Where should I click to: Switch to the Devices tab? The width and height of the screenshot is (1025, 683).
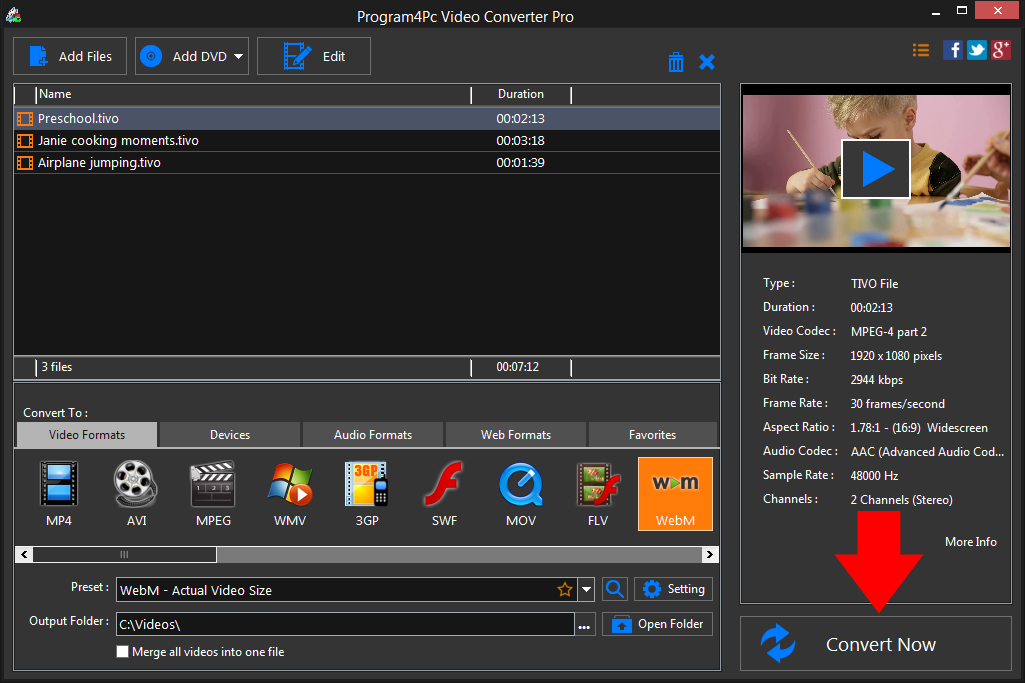pos(229,435)
